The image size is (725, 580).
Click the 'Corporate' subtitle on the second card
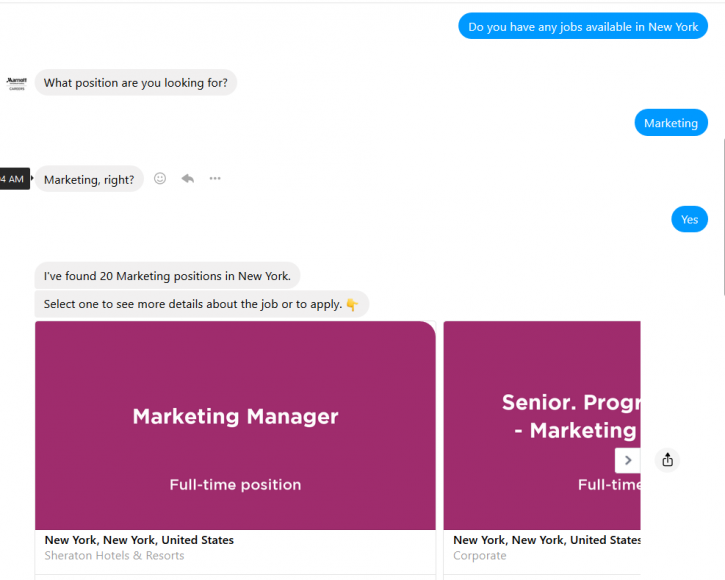(480, 556)
